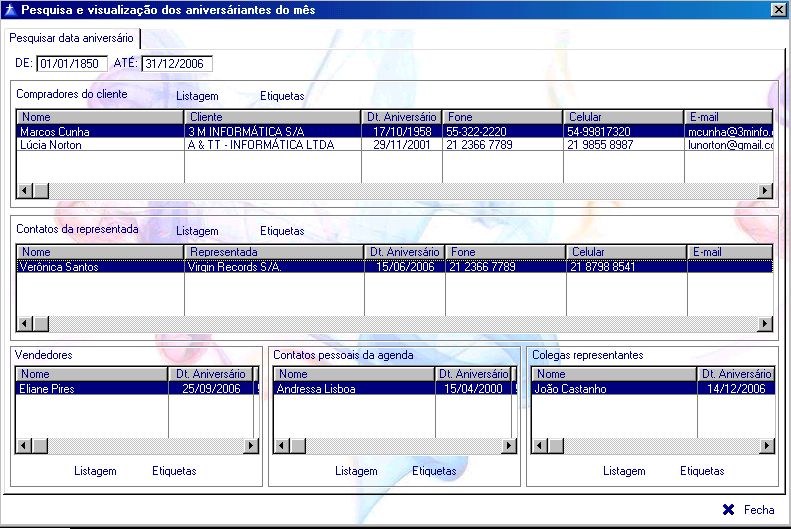This screenshot has height=529, width=791.
Task: Click the app icon in title bar
Action: click(x=10, y=10)
